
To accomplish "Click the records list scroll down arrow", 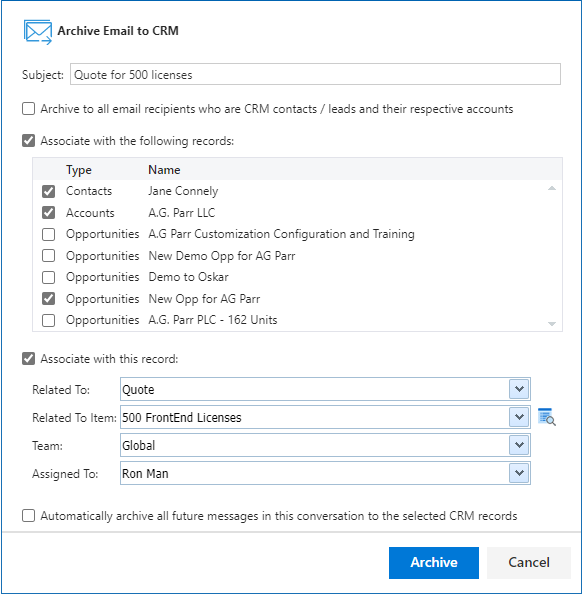I will 552,324.
